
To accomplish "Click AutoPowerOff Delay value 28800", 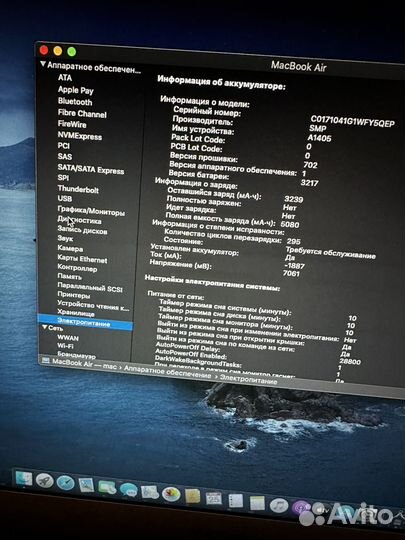I will pos(350,362).
